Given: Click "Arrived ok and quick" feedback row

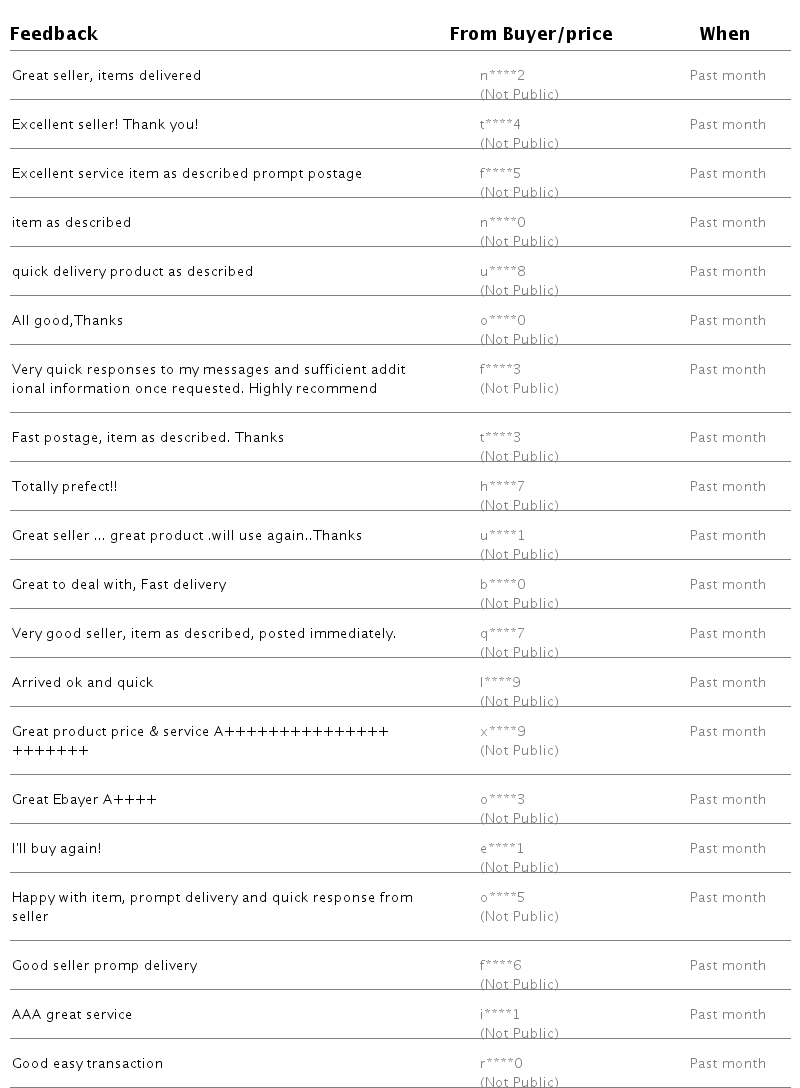Looking at the screenshot, I should point(82,682).
